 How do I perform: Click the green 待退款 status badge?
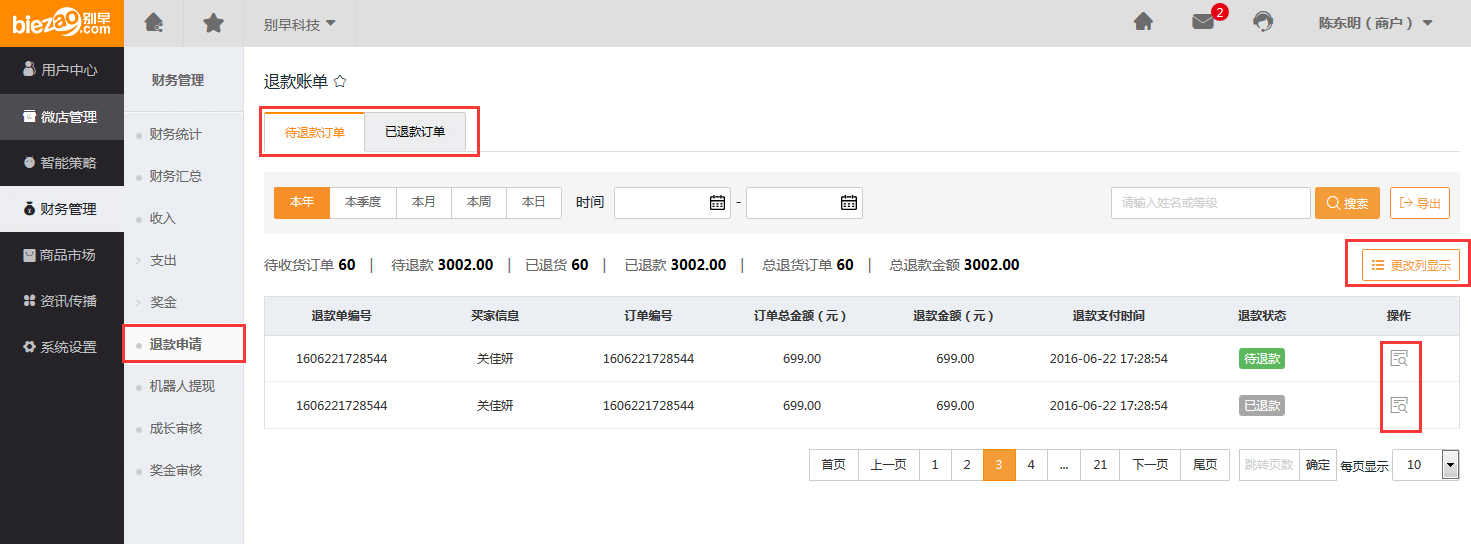point(1262,359)
